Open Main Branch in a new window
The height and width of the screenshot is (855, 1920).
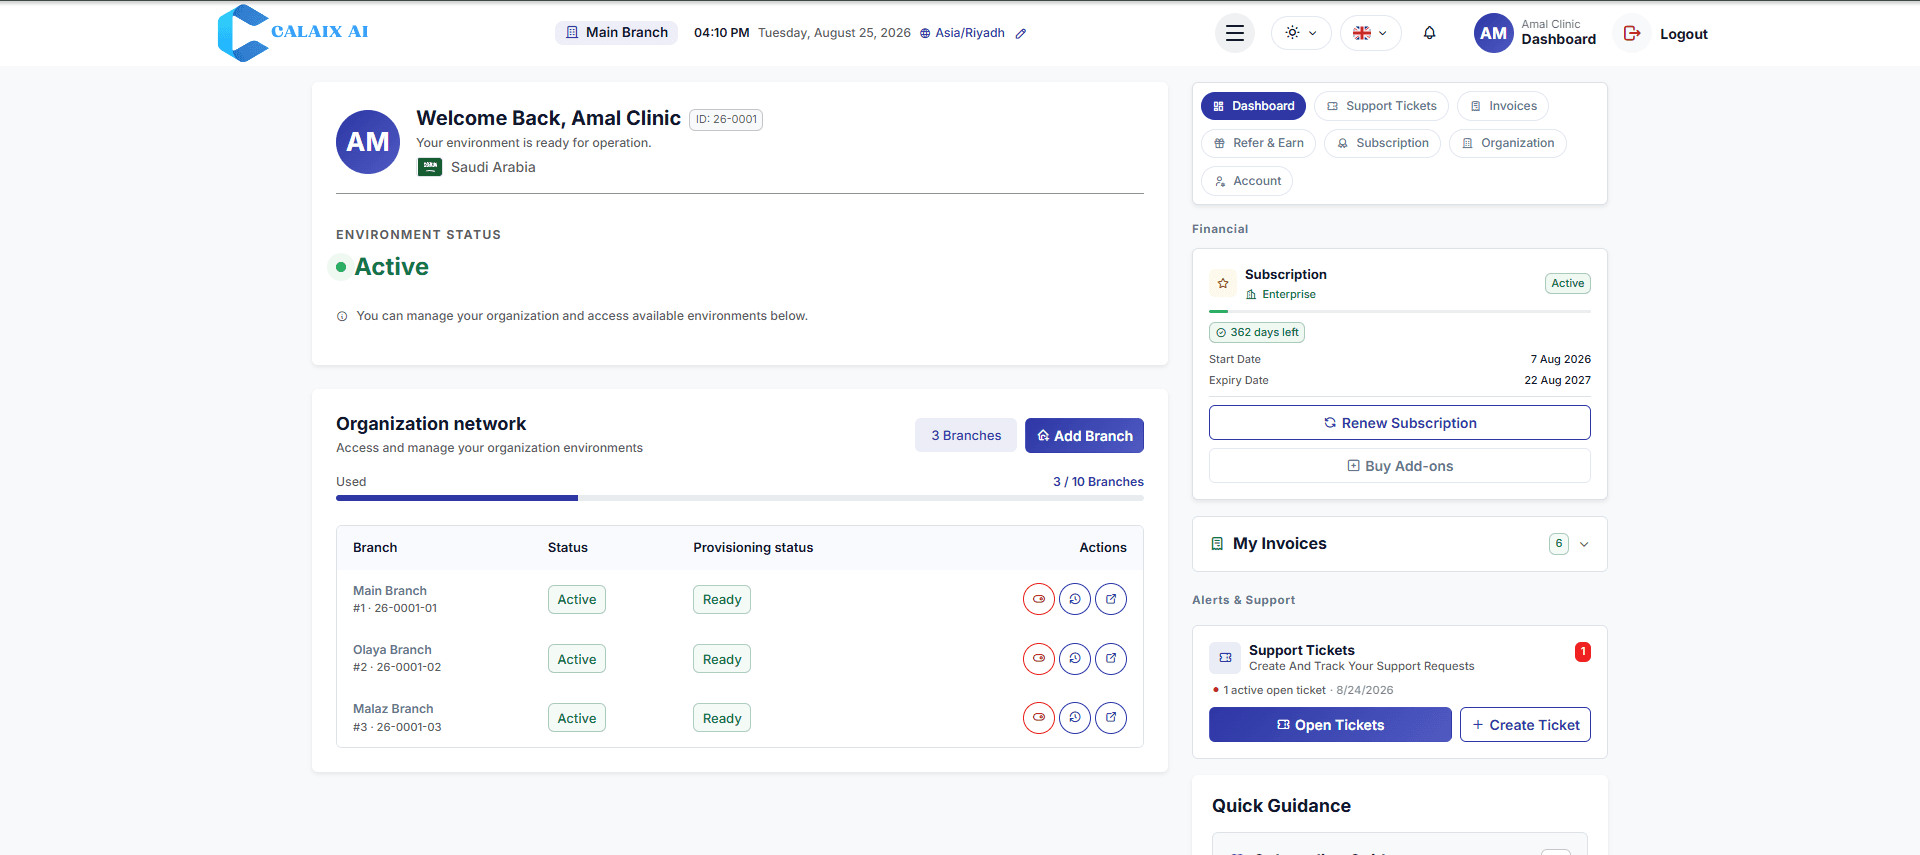pos(1111,599)
